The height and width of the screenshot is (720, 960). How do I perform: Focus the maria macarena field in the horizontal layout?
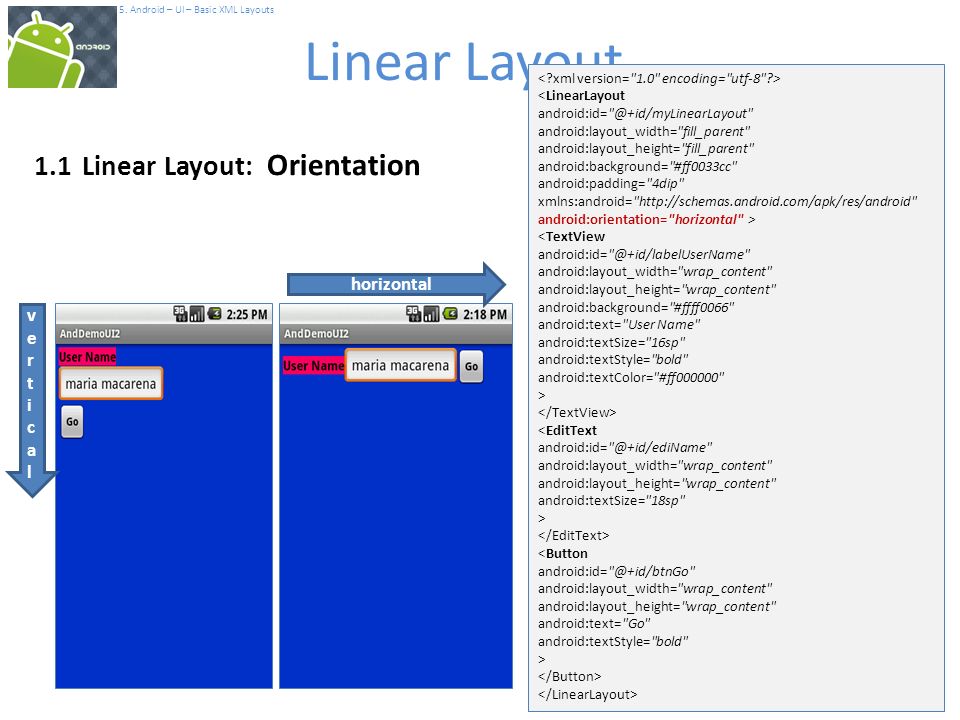click(x=400, y=366)
